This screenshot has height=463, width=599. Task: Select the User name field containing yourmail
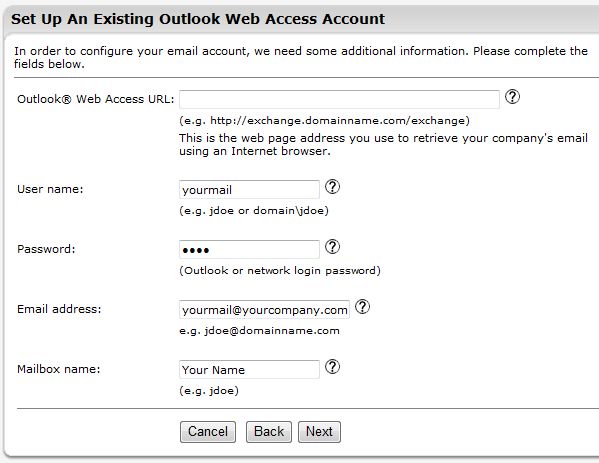coord(249,189)
